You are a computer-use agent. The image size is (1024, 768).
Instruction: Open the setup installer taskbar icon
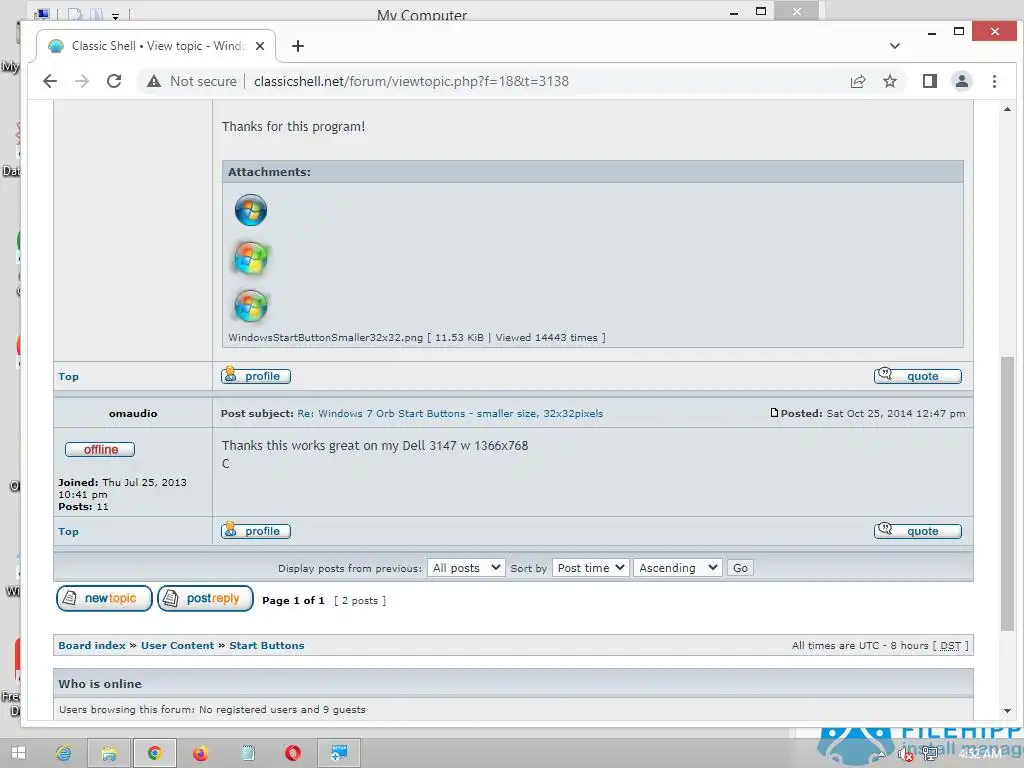339,753
